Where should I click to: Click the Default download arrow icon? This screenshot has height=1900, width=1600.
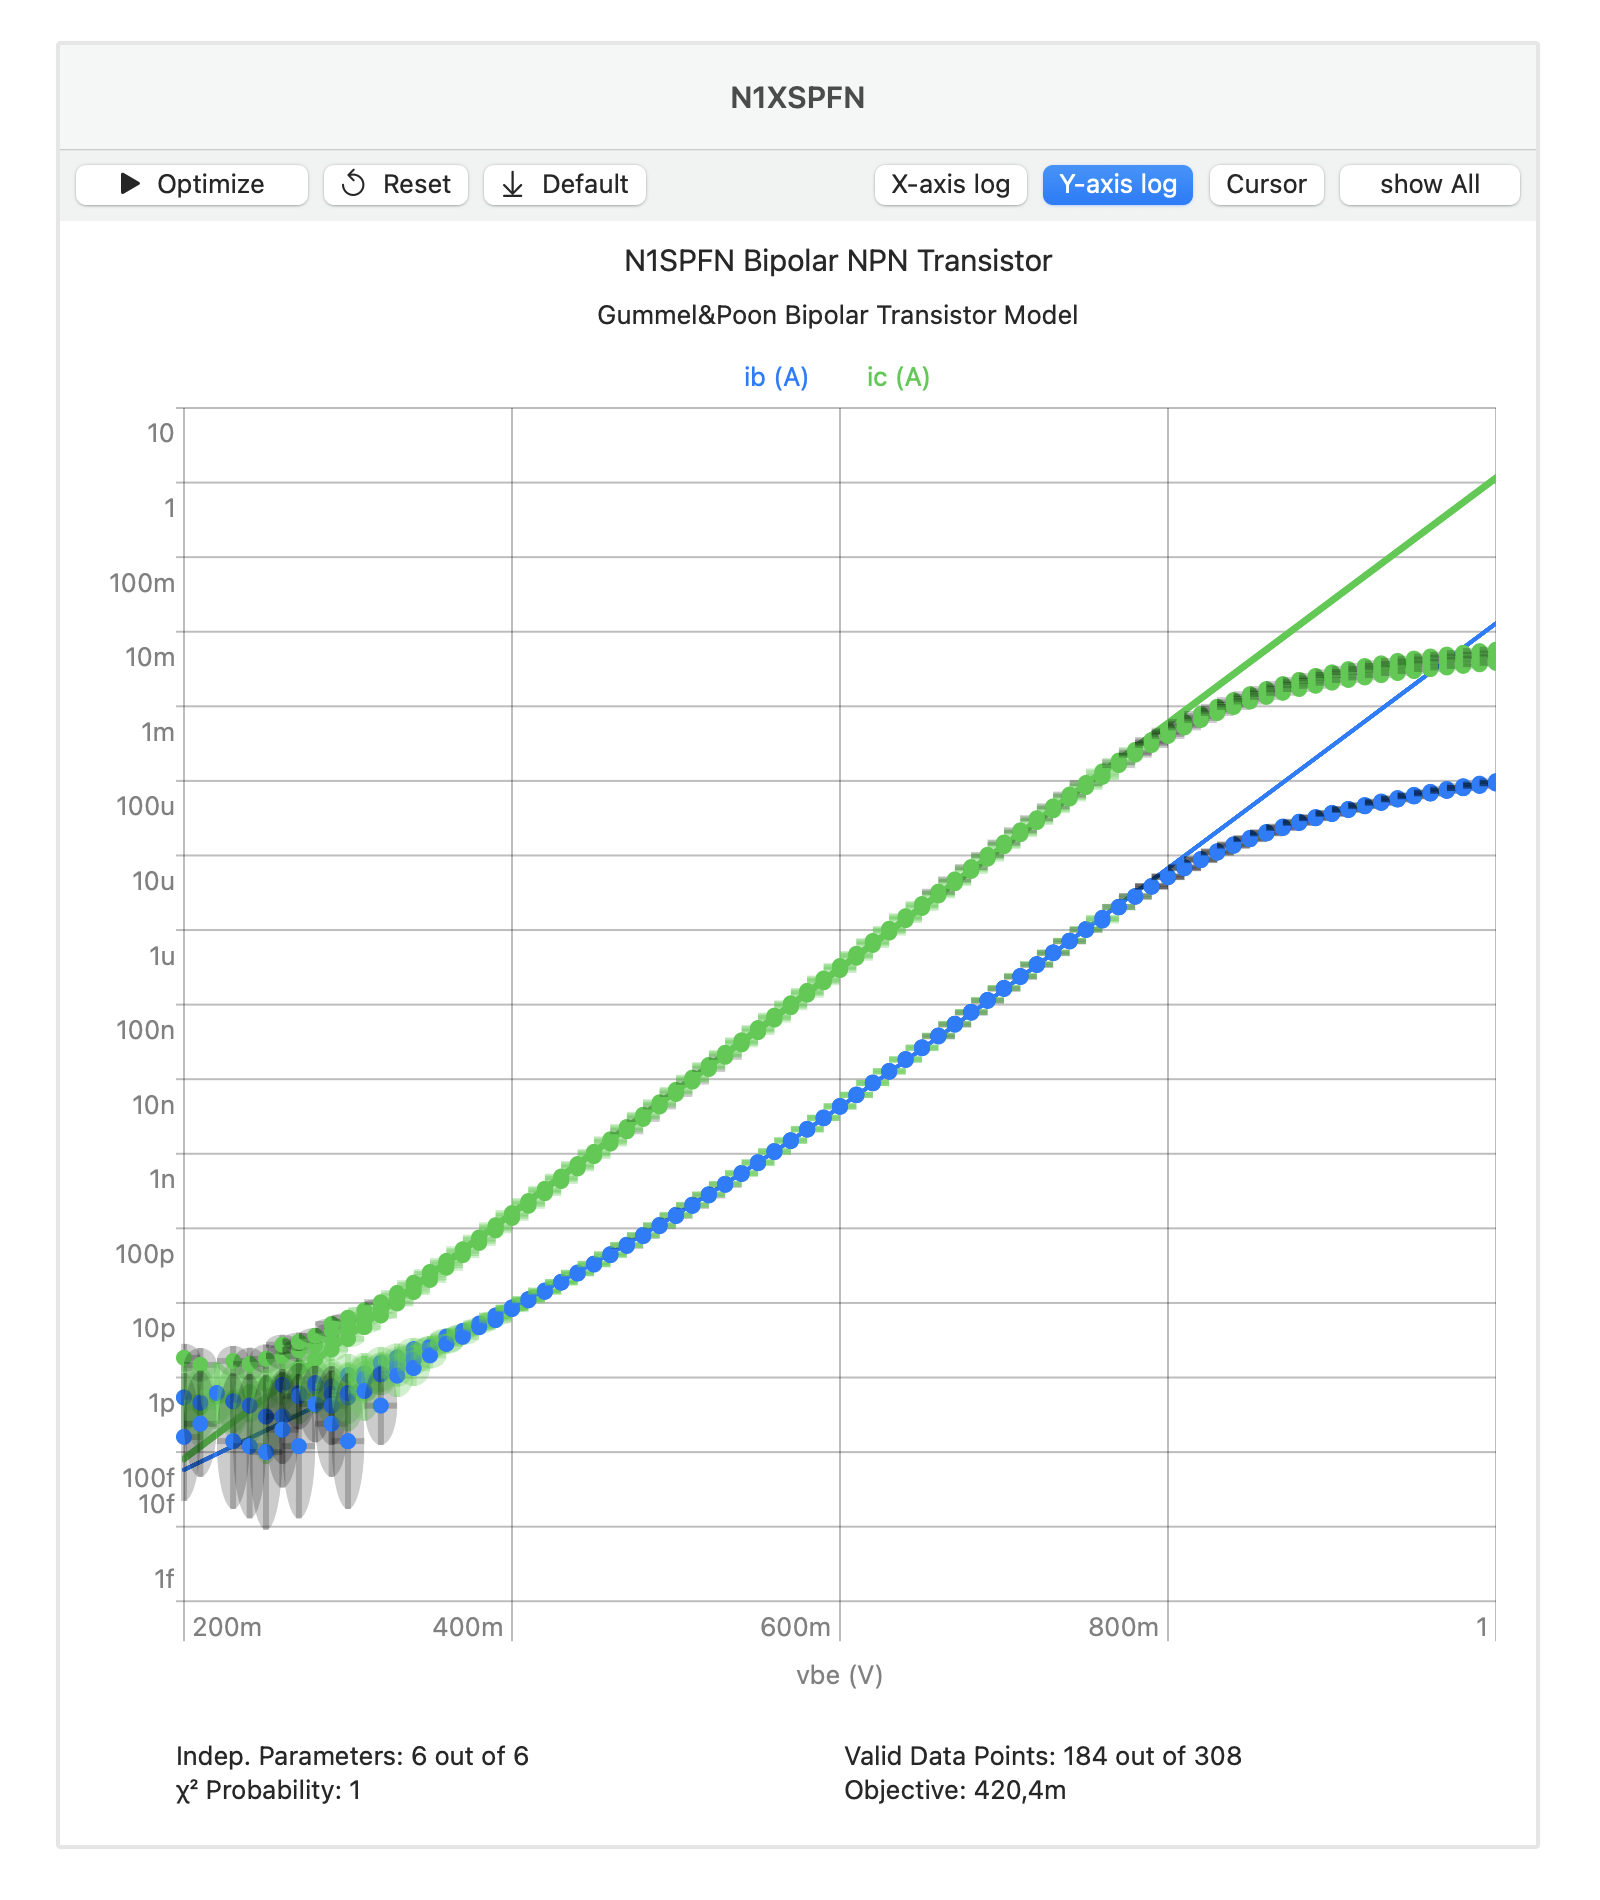[x=513, y=184]
